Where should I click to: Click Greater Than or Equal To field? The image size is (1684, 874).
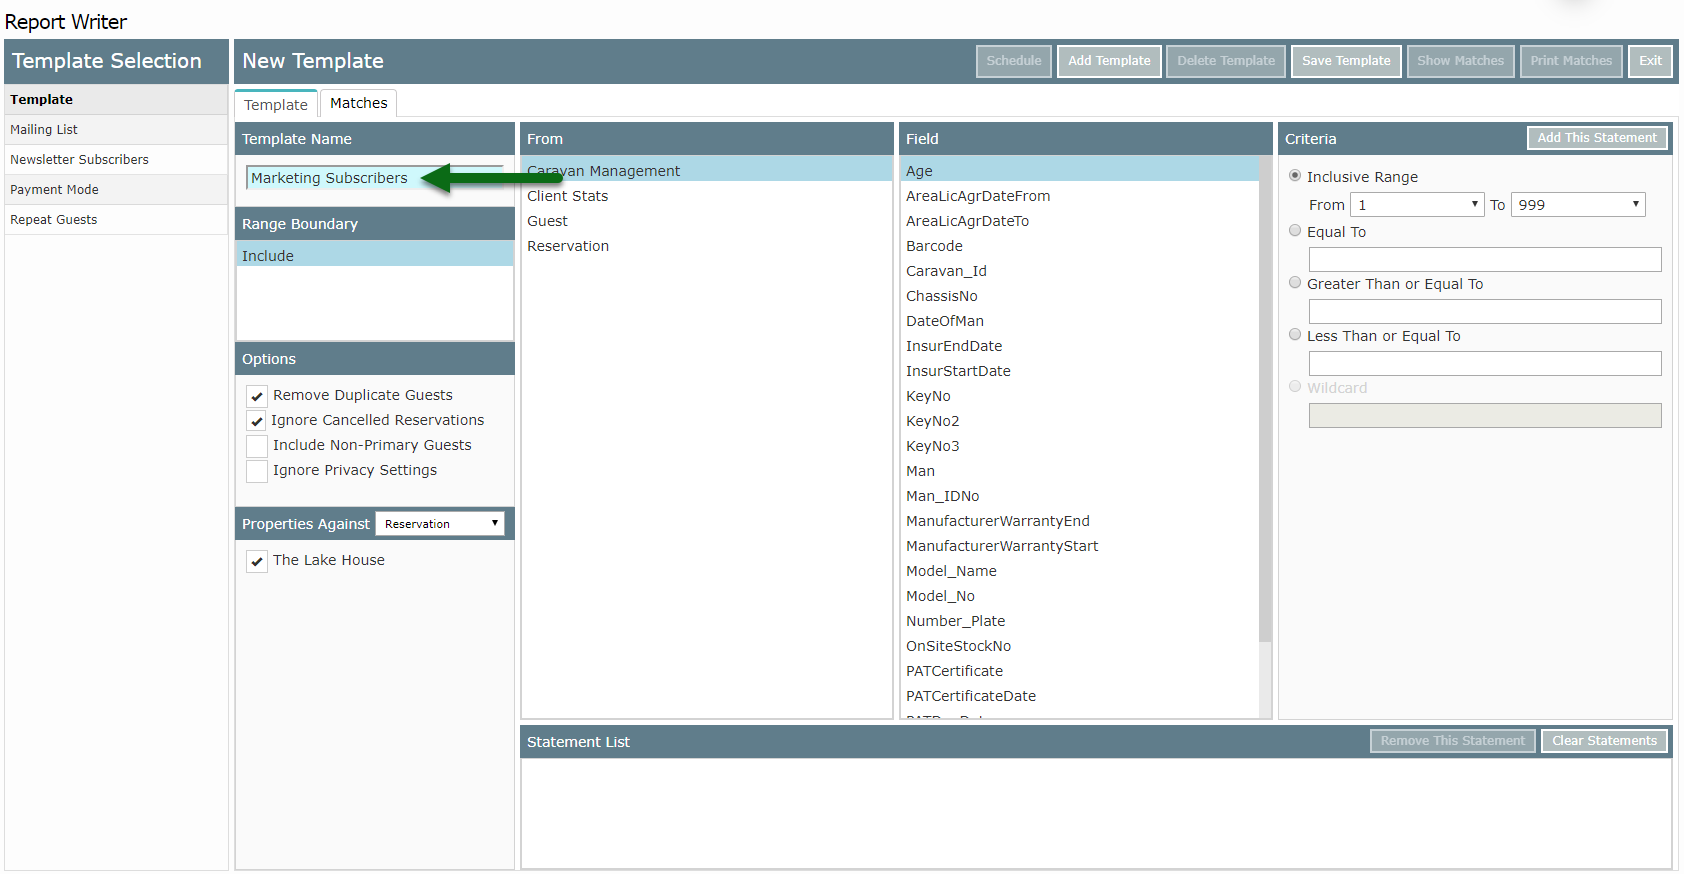click(1485, 312)
